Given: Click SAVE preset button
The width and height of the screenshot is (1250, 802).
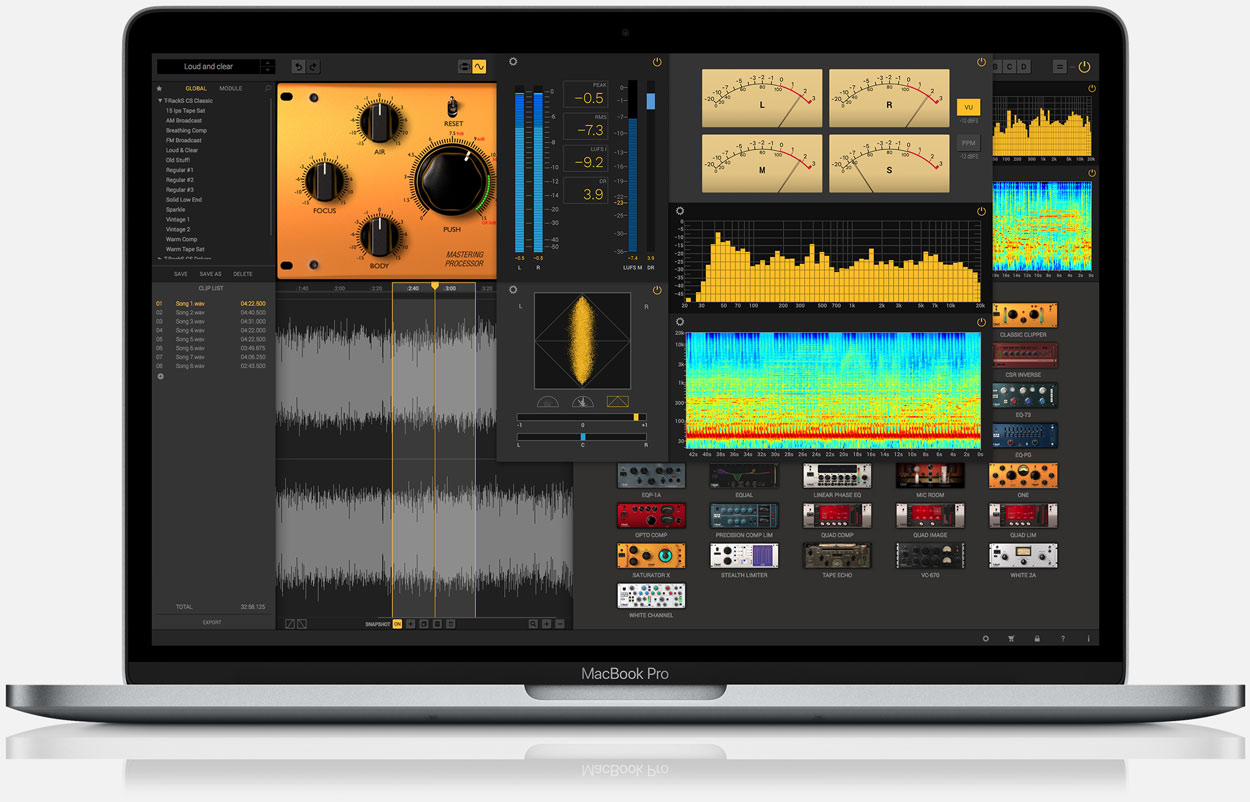Looking at the screenshot, I should click(x=181, y=274).
